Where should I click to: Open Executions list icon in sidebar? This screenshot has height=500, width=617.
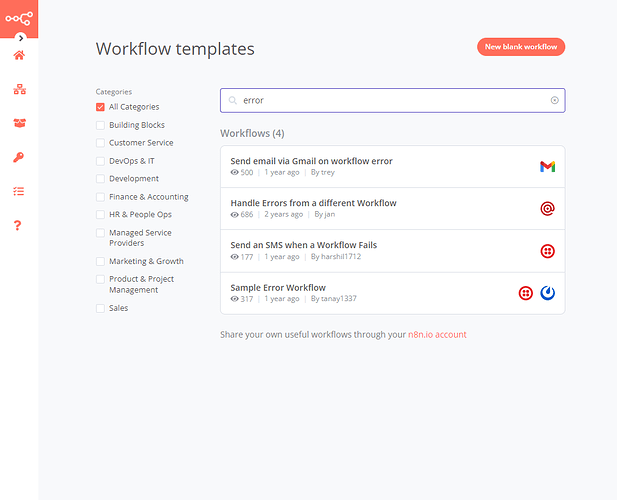click(x=19, y=190)
